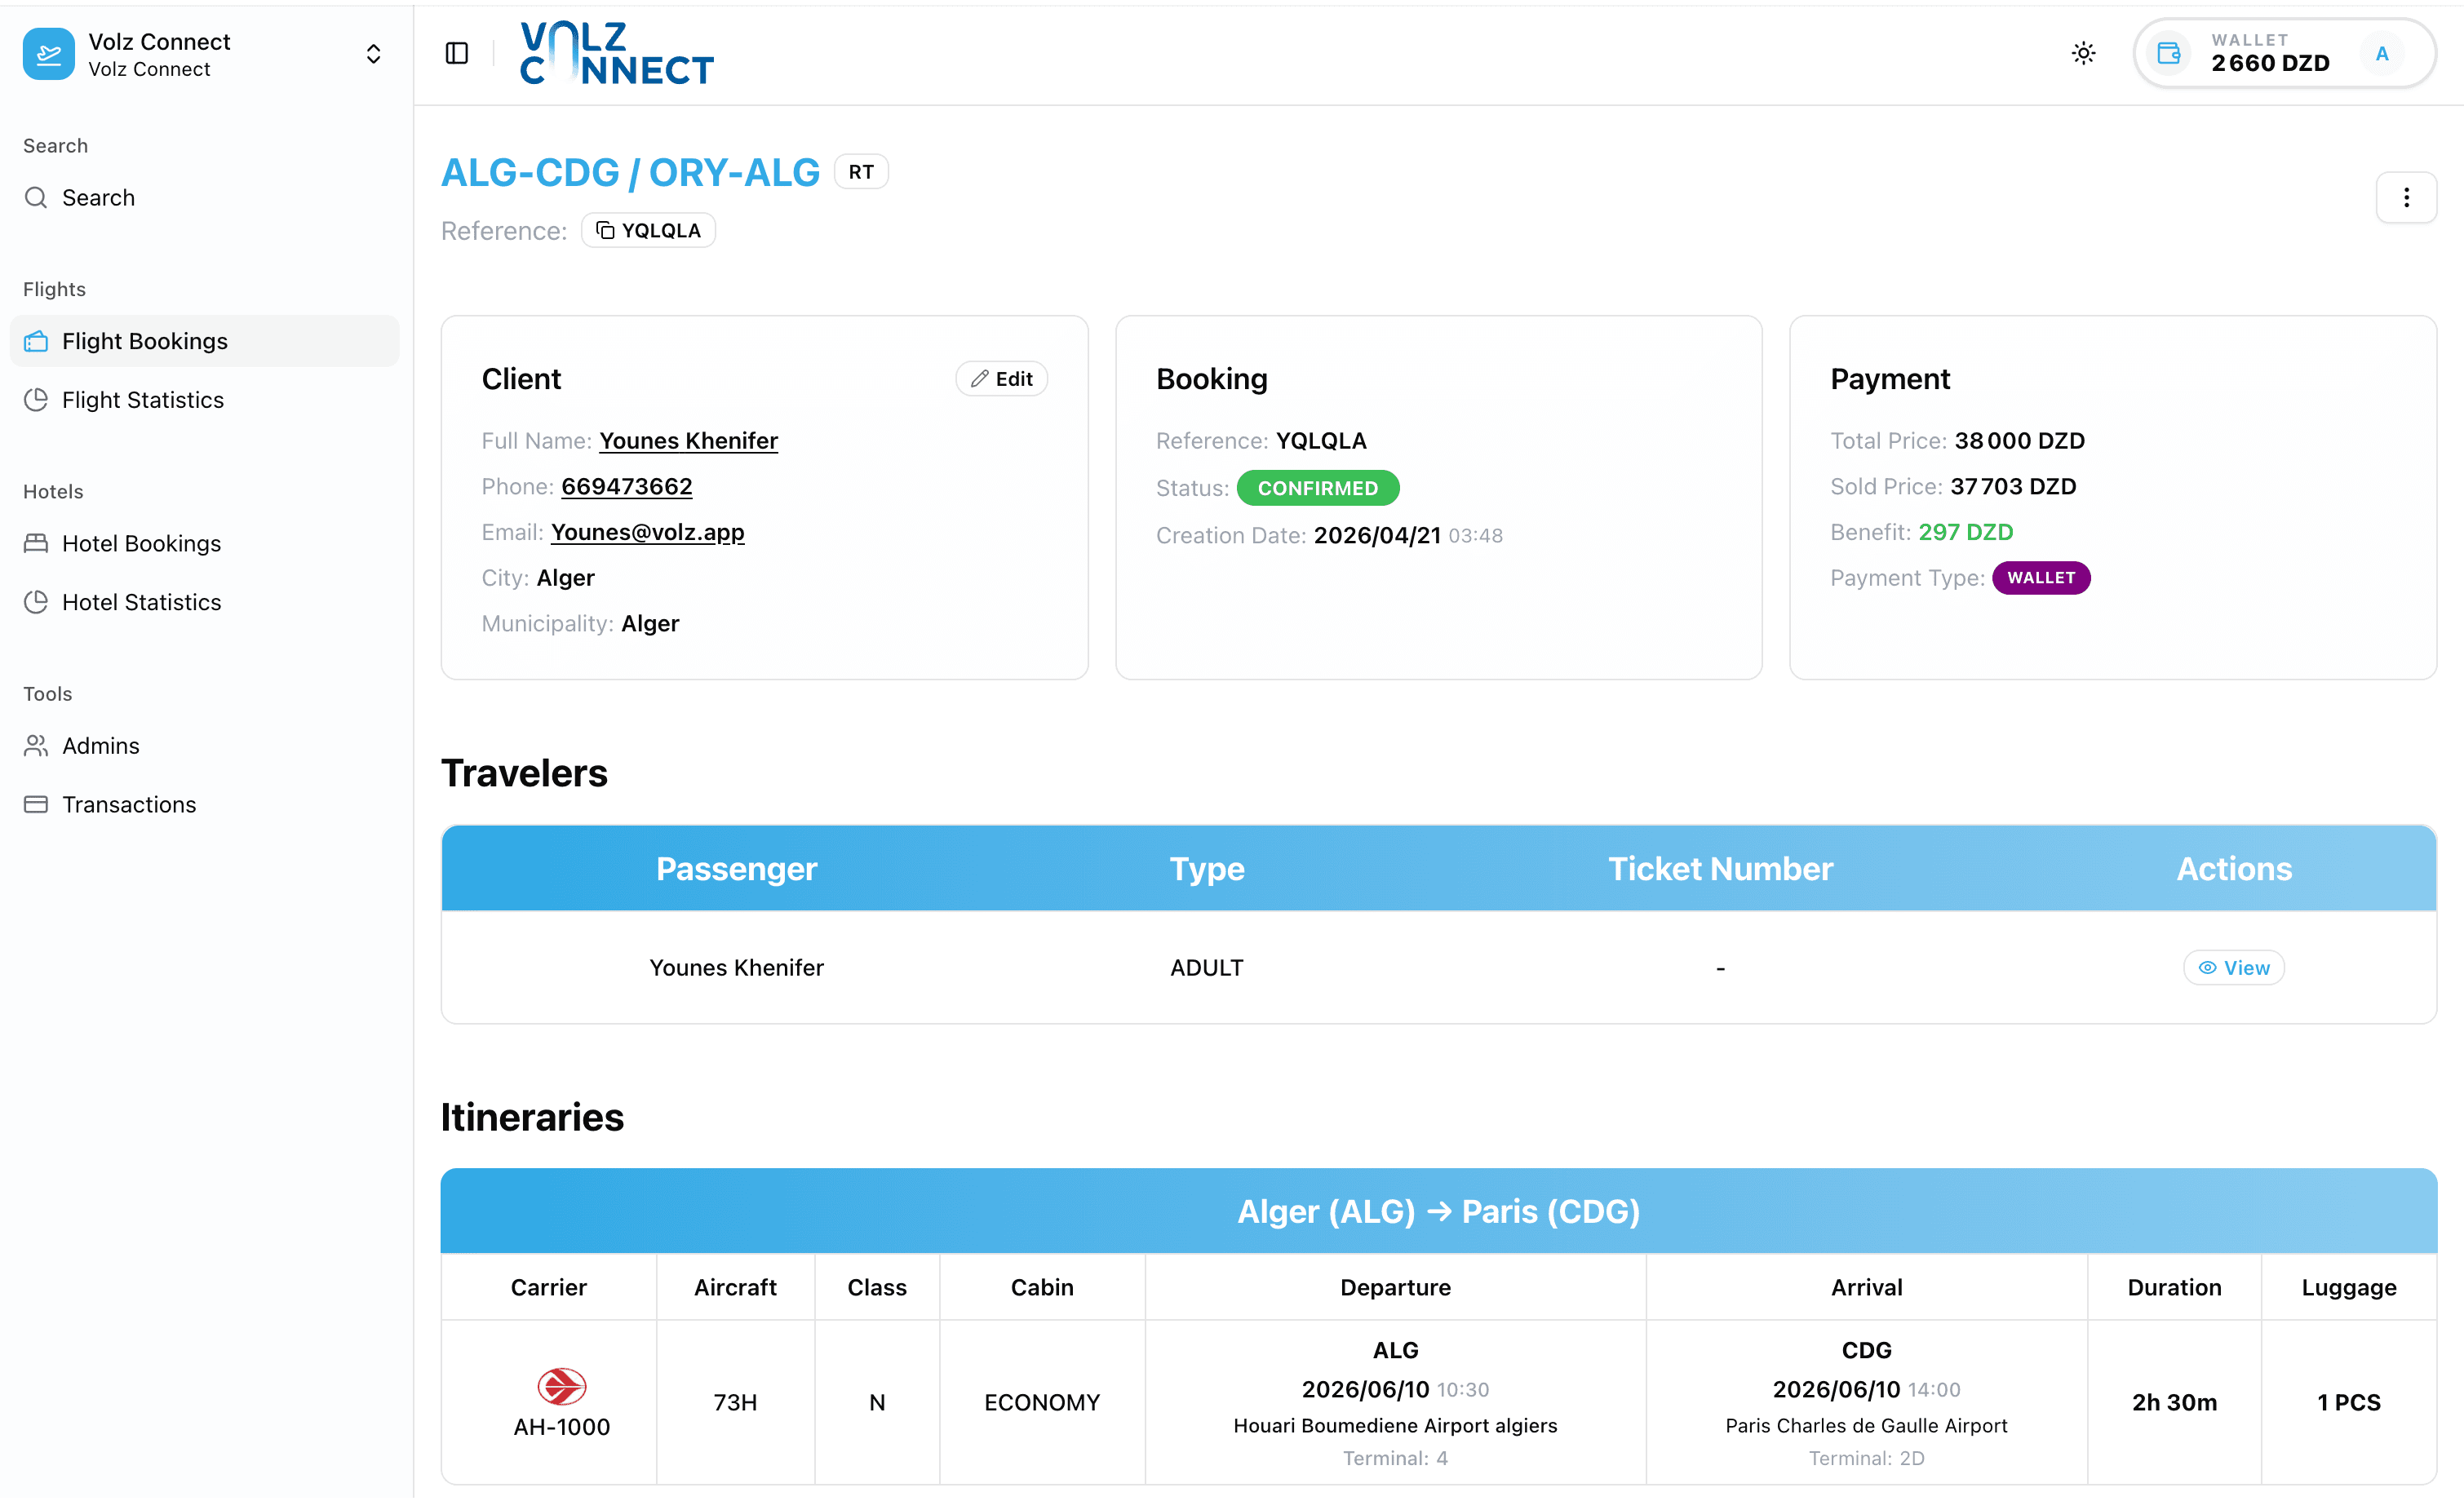Click the RT trip type badge
This screenshot has height=1501, width=2464.
click(861, 172)
